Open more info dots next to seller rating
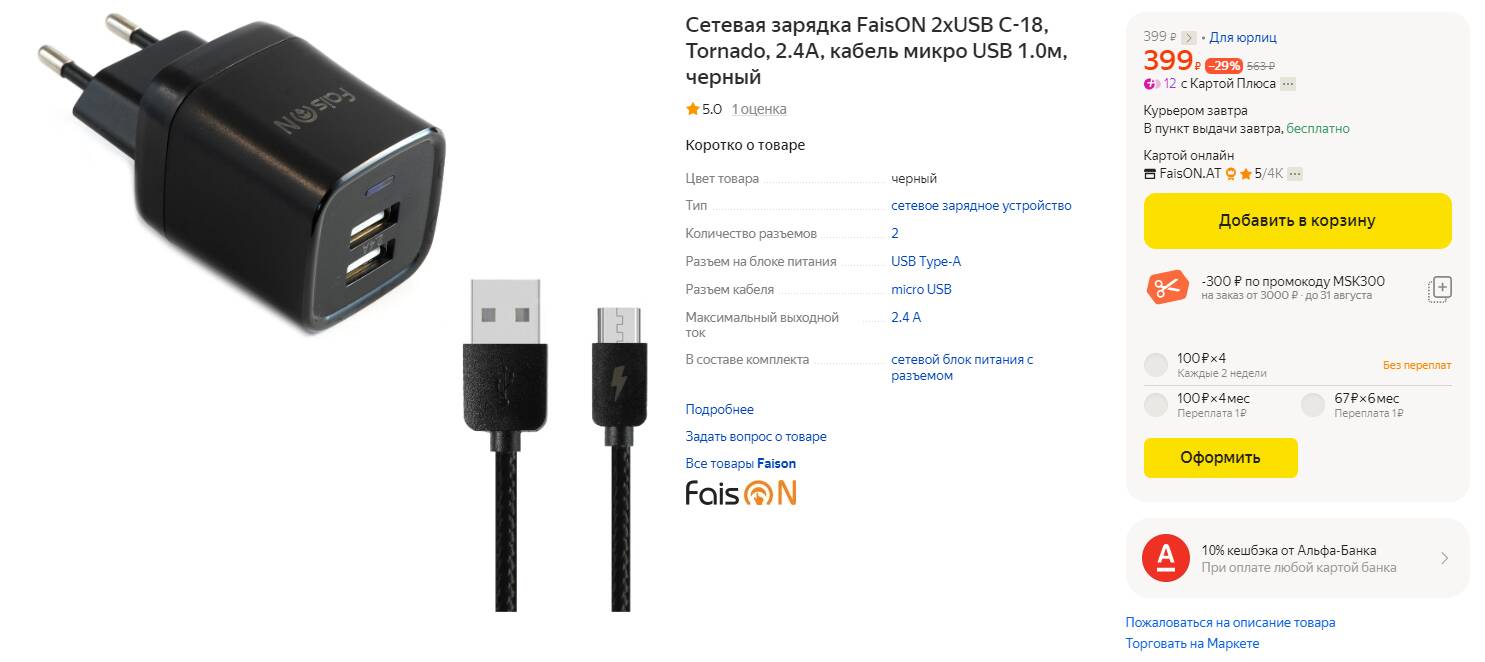Image resolution: width=1485 pixels, height=662 pixels. 1295,174
